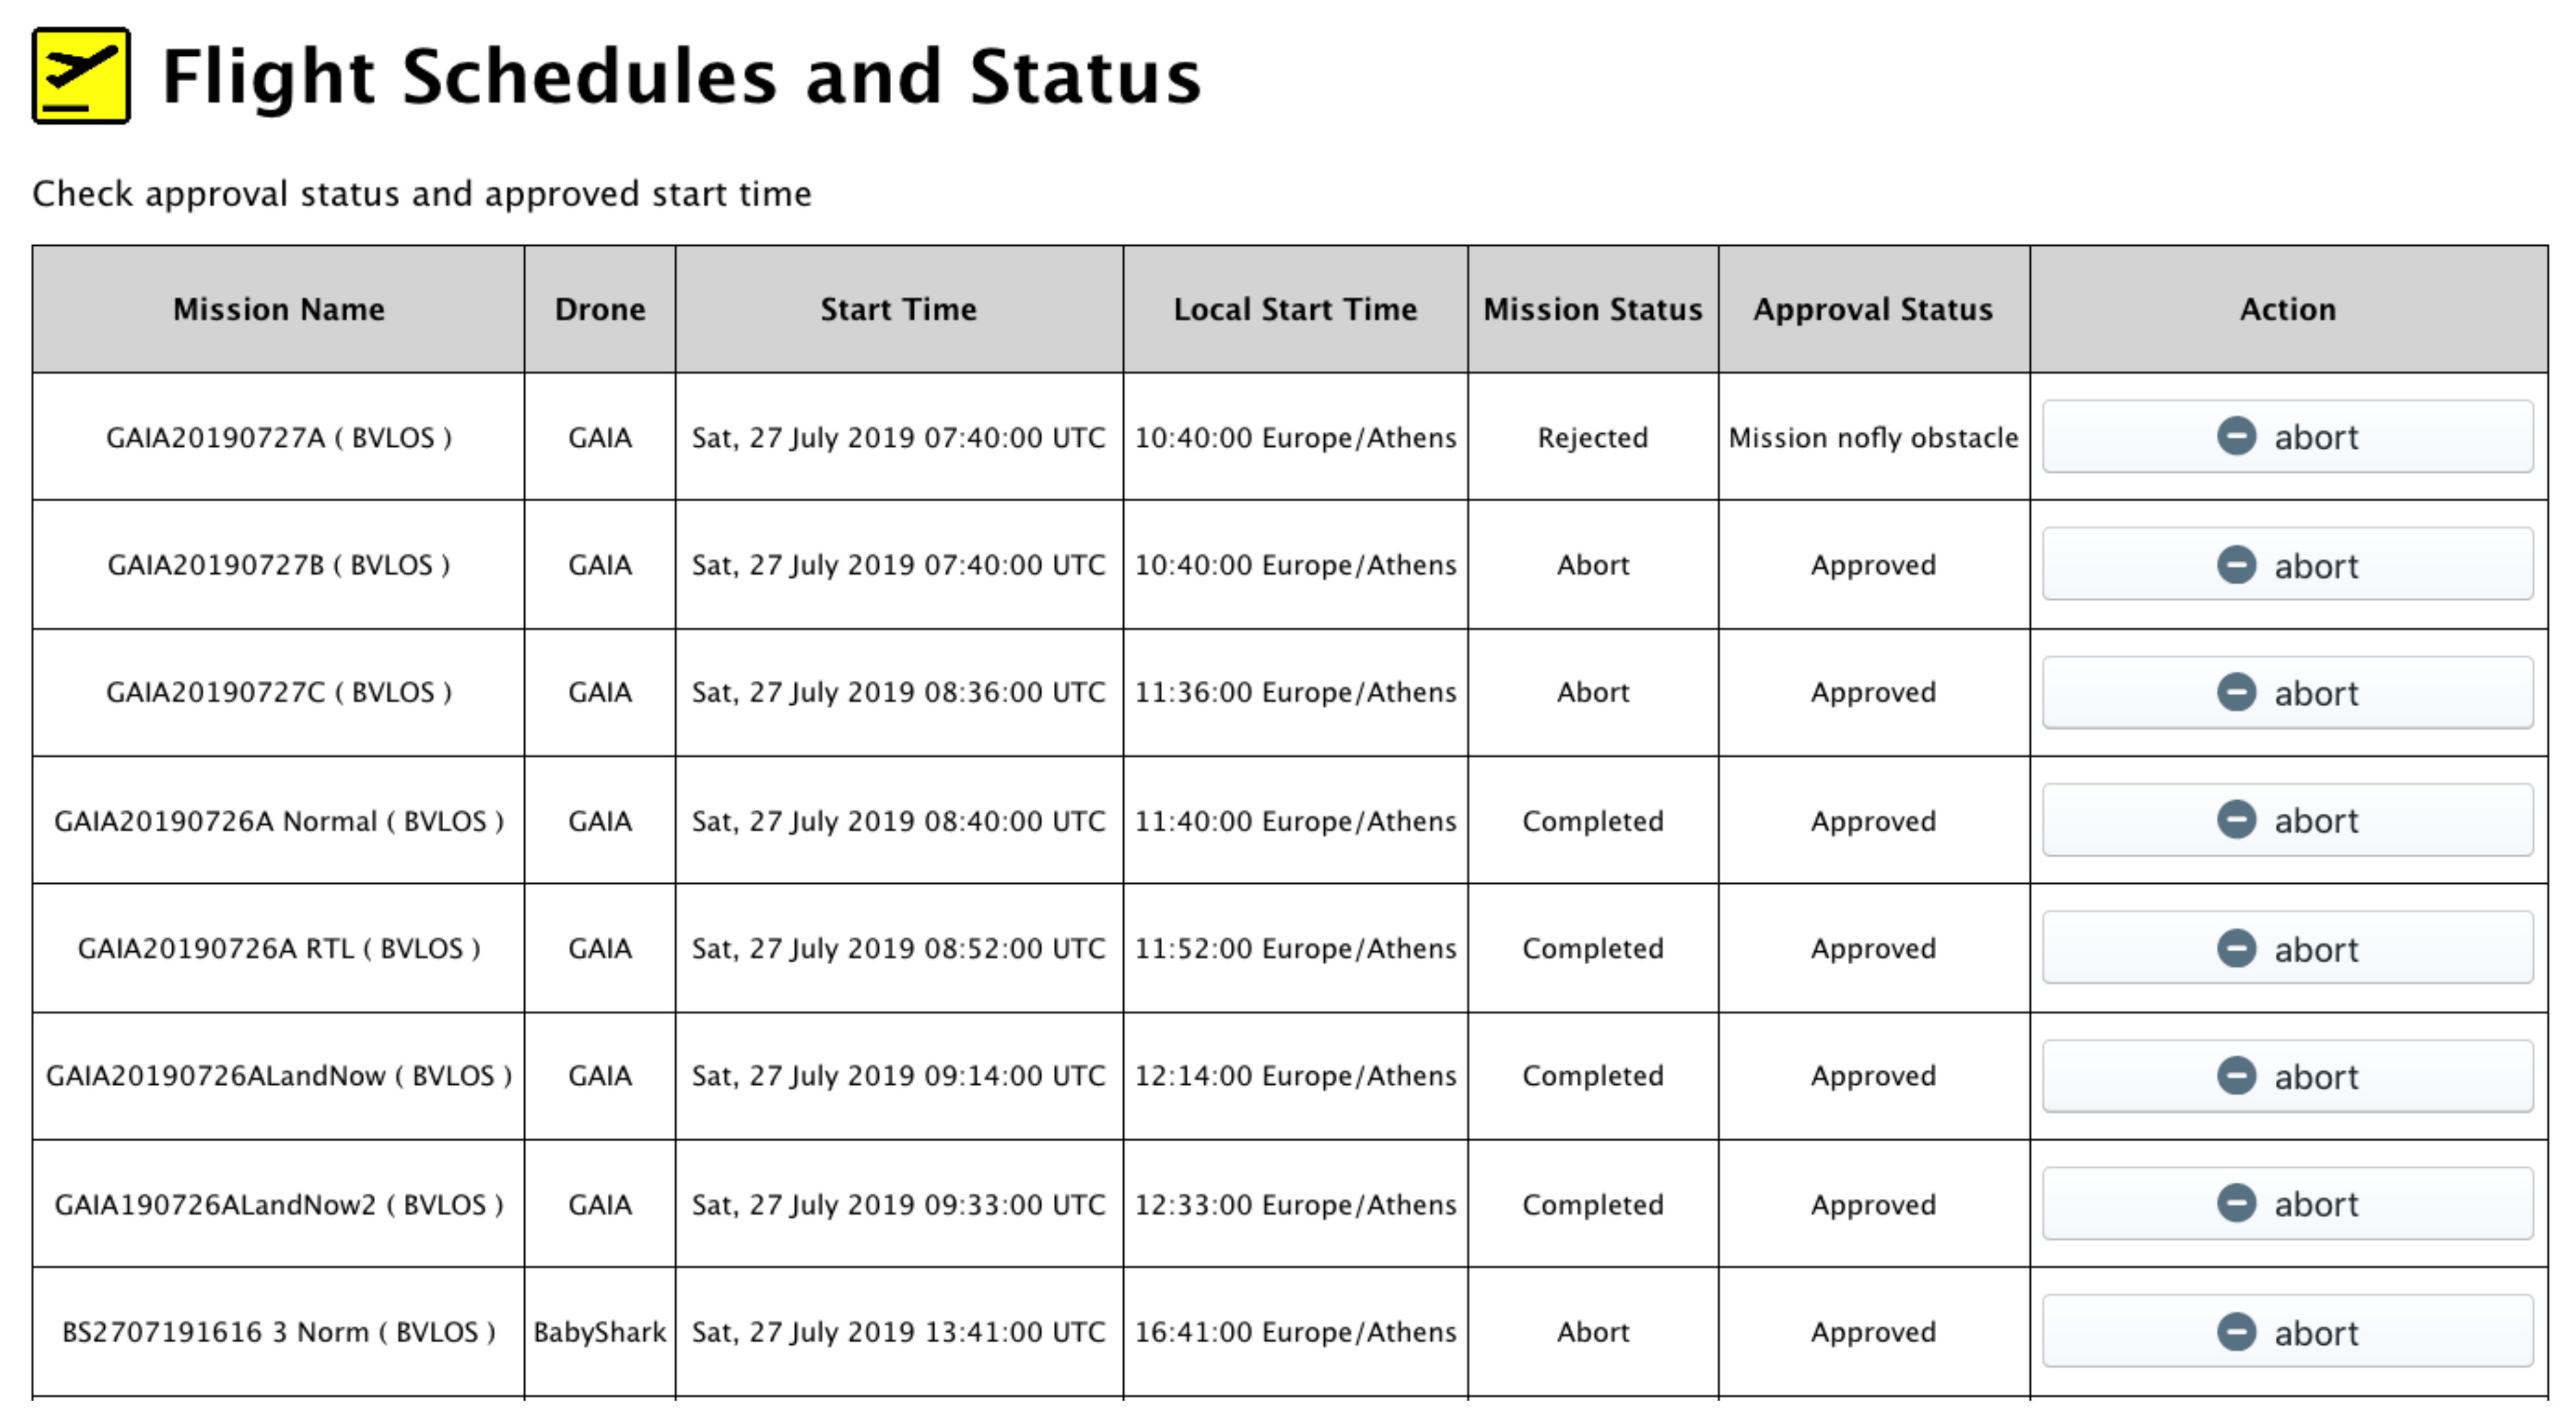This screenshot has width=2576, height=1415.
Task: Abort the BS2707191616 3 Norm mission
Action: [2286, 1331]
